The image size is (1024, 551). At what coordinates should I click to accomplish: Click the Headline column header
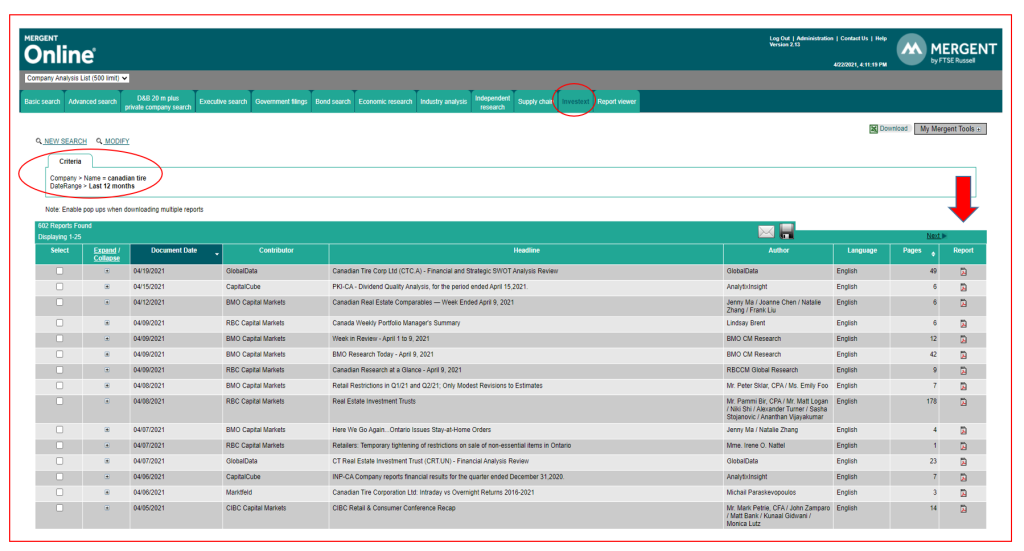526,251
